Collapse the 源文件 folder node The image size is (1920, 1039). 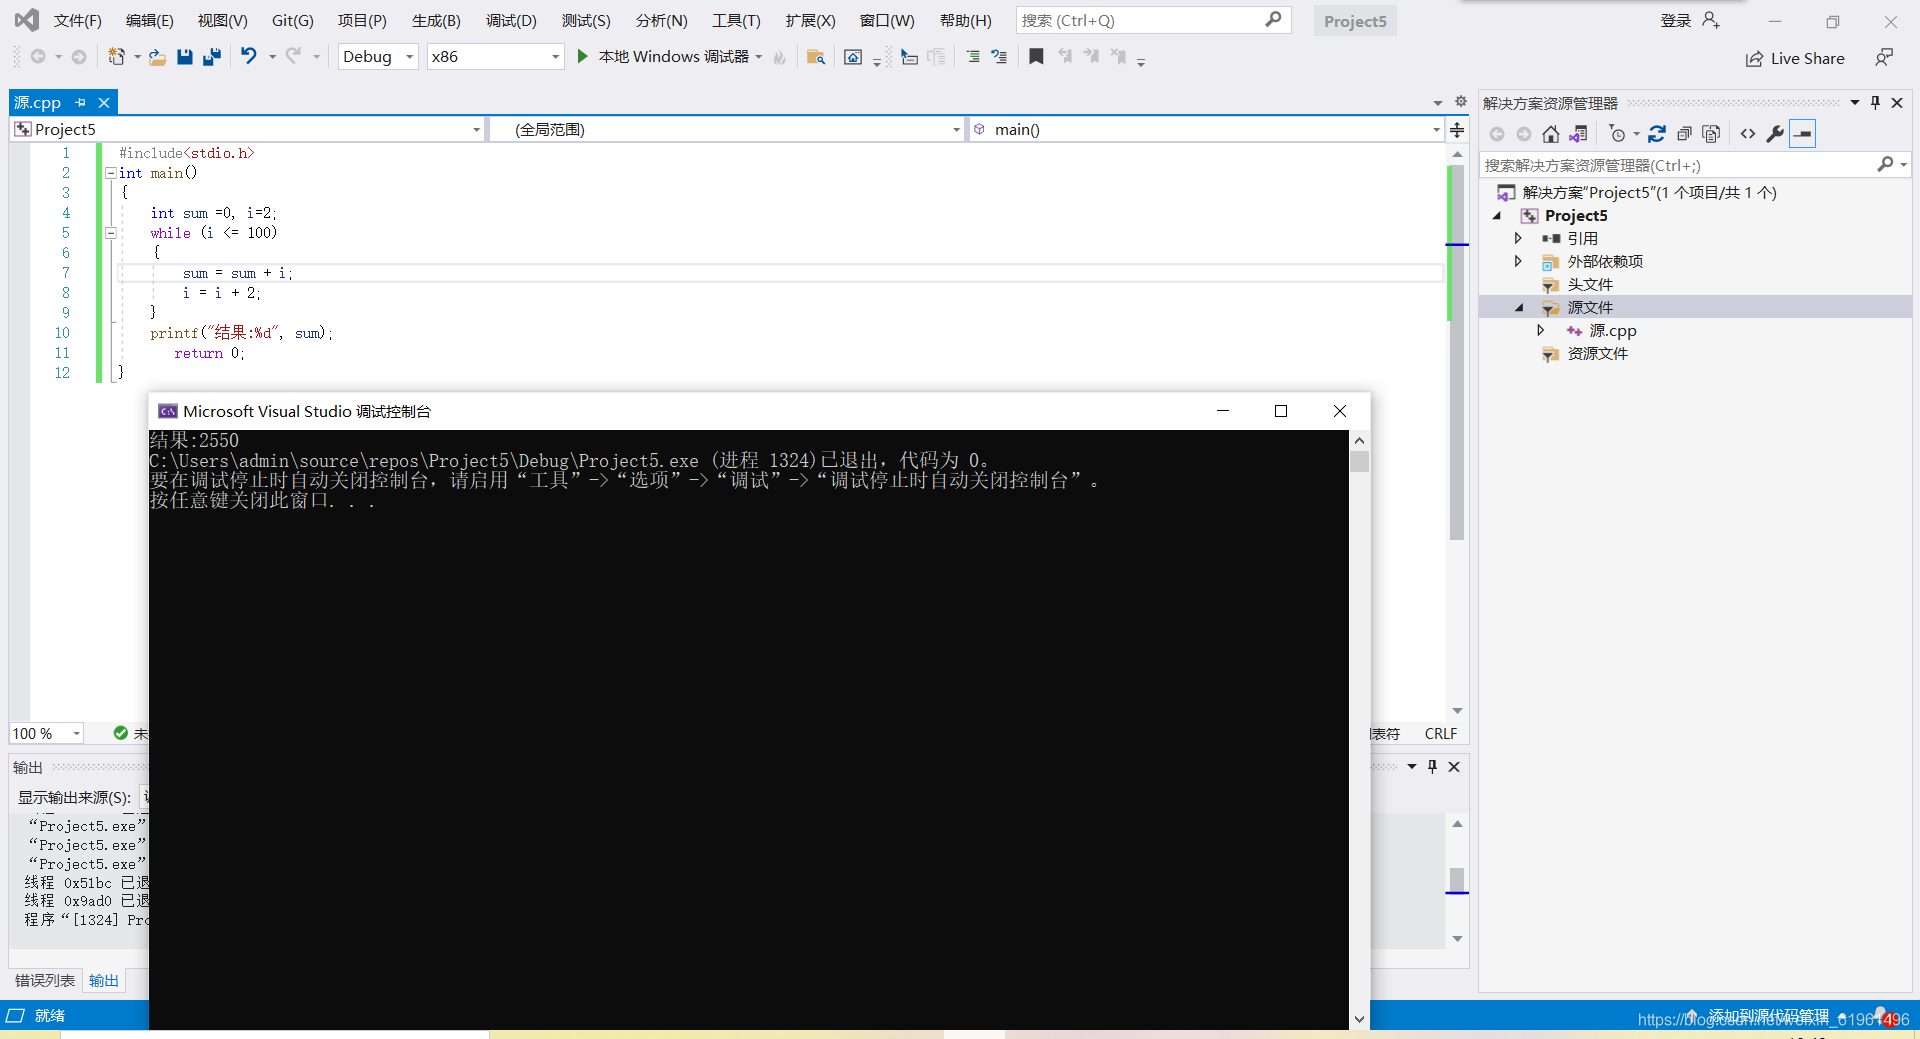(1518, 307)
